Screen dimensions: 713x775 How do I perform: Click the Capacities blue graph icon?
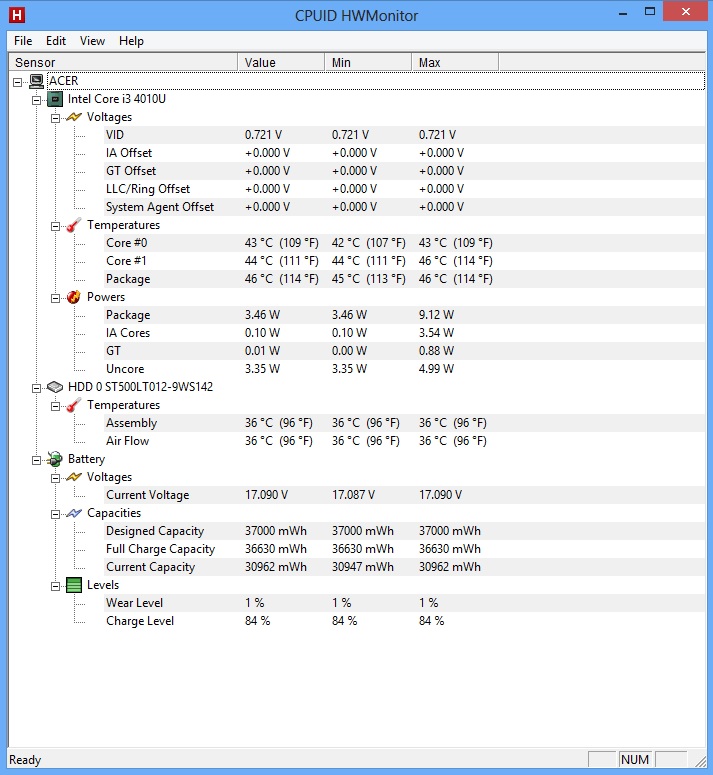click(74, 513)
